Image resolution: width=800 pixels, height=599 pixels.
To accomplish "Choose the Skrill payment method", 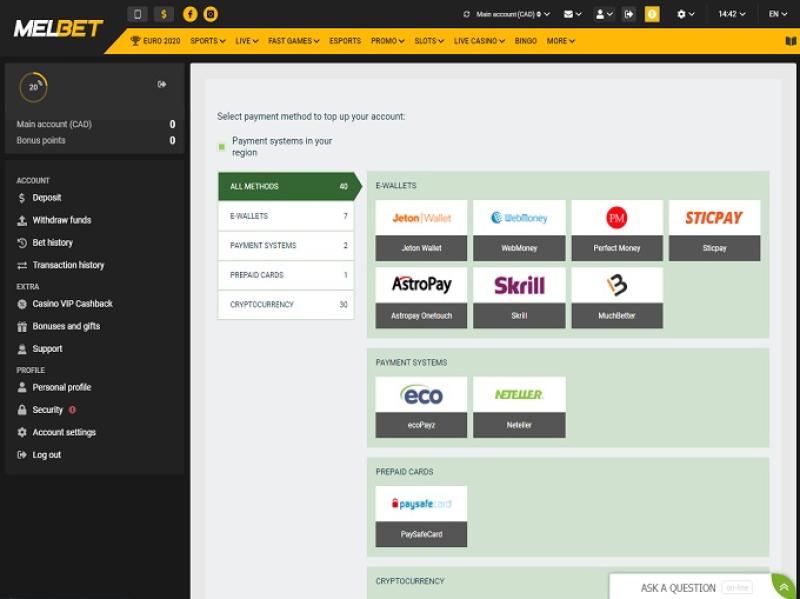I will click(519, 296).
